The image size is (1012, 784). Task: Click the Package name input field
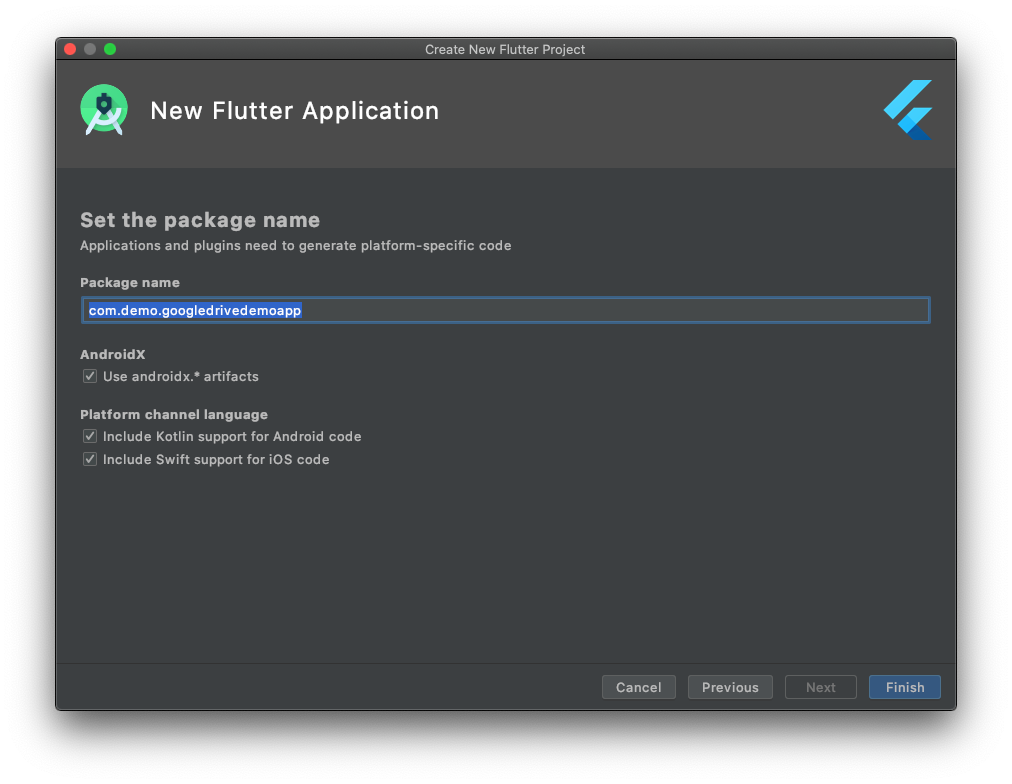tap(505, 310)
